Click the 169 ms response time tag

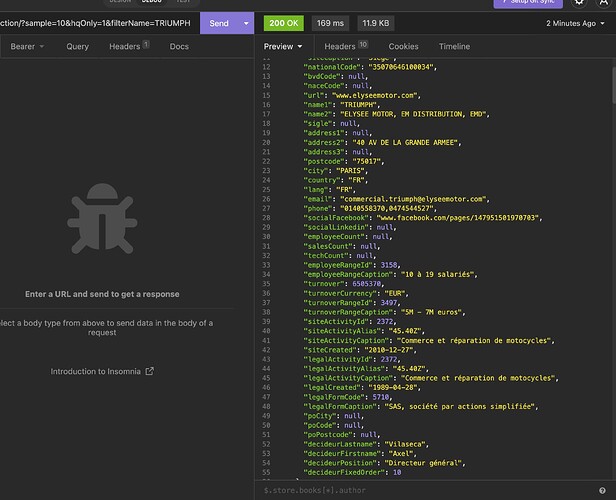pos(330,23)
